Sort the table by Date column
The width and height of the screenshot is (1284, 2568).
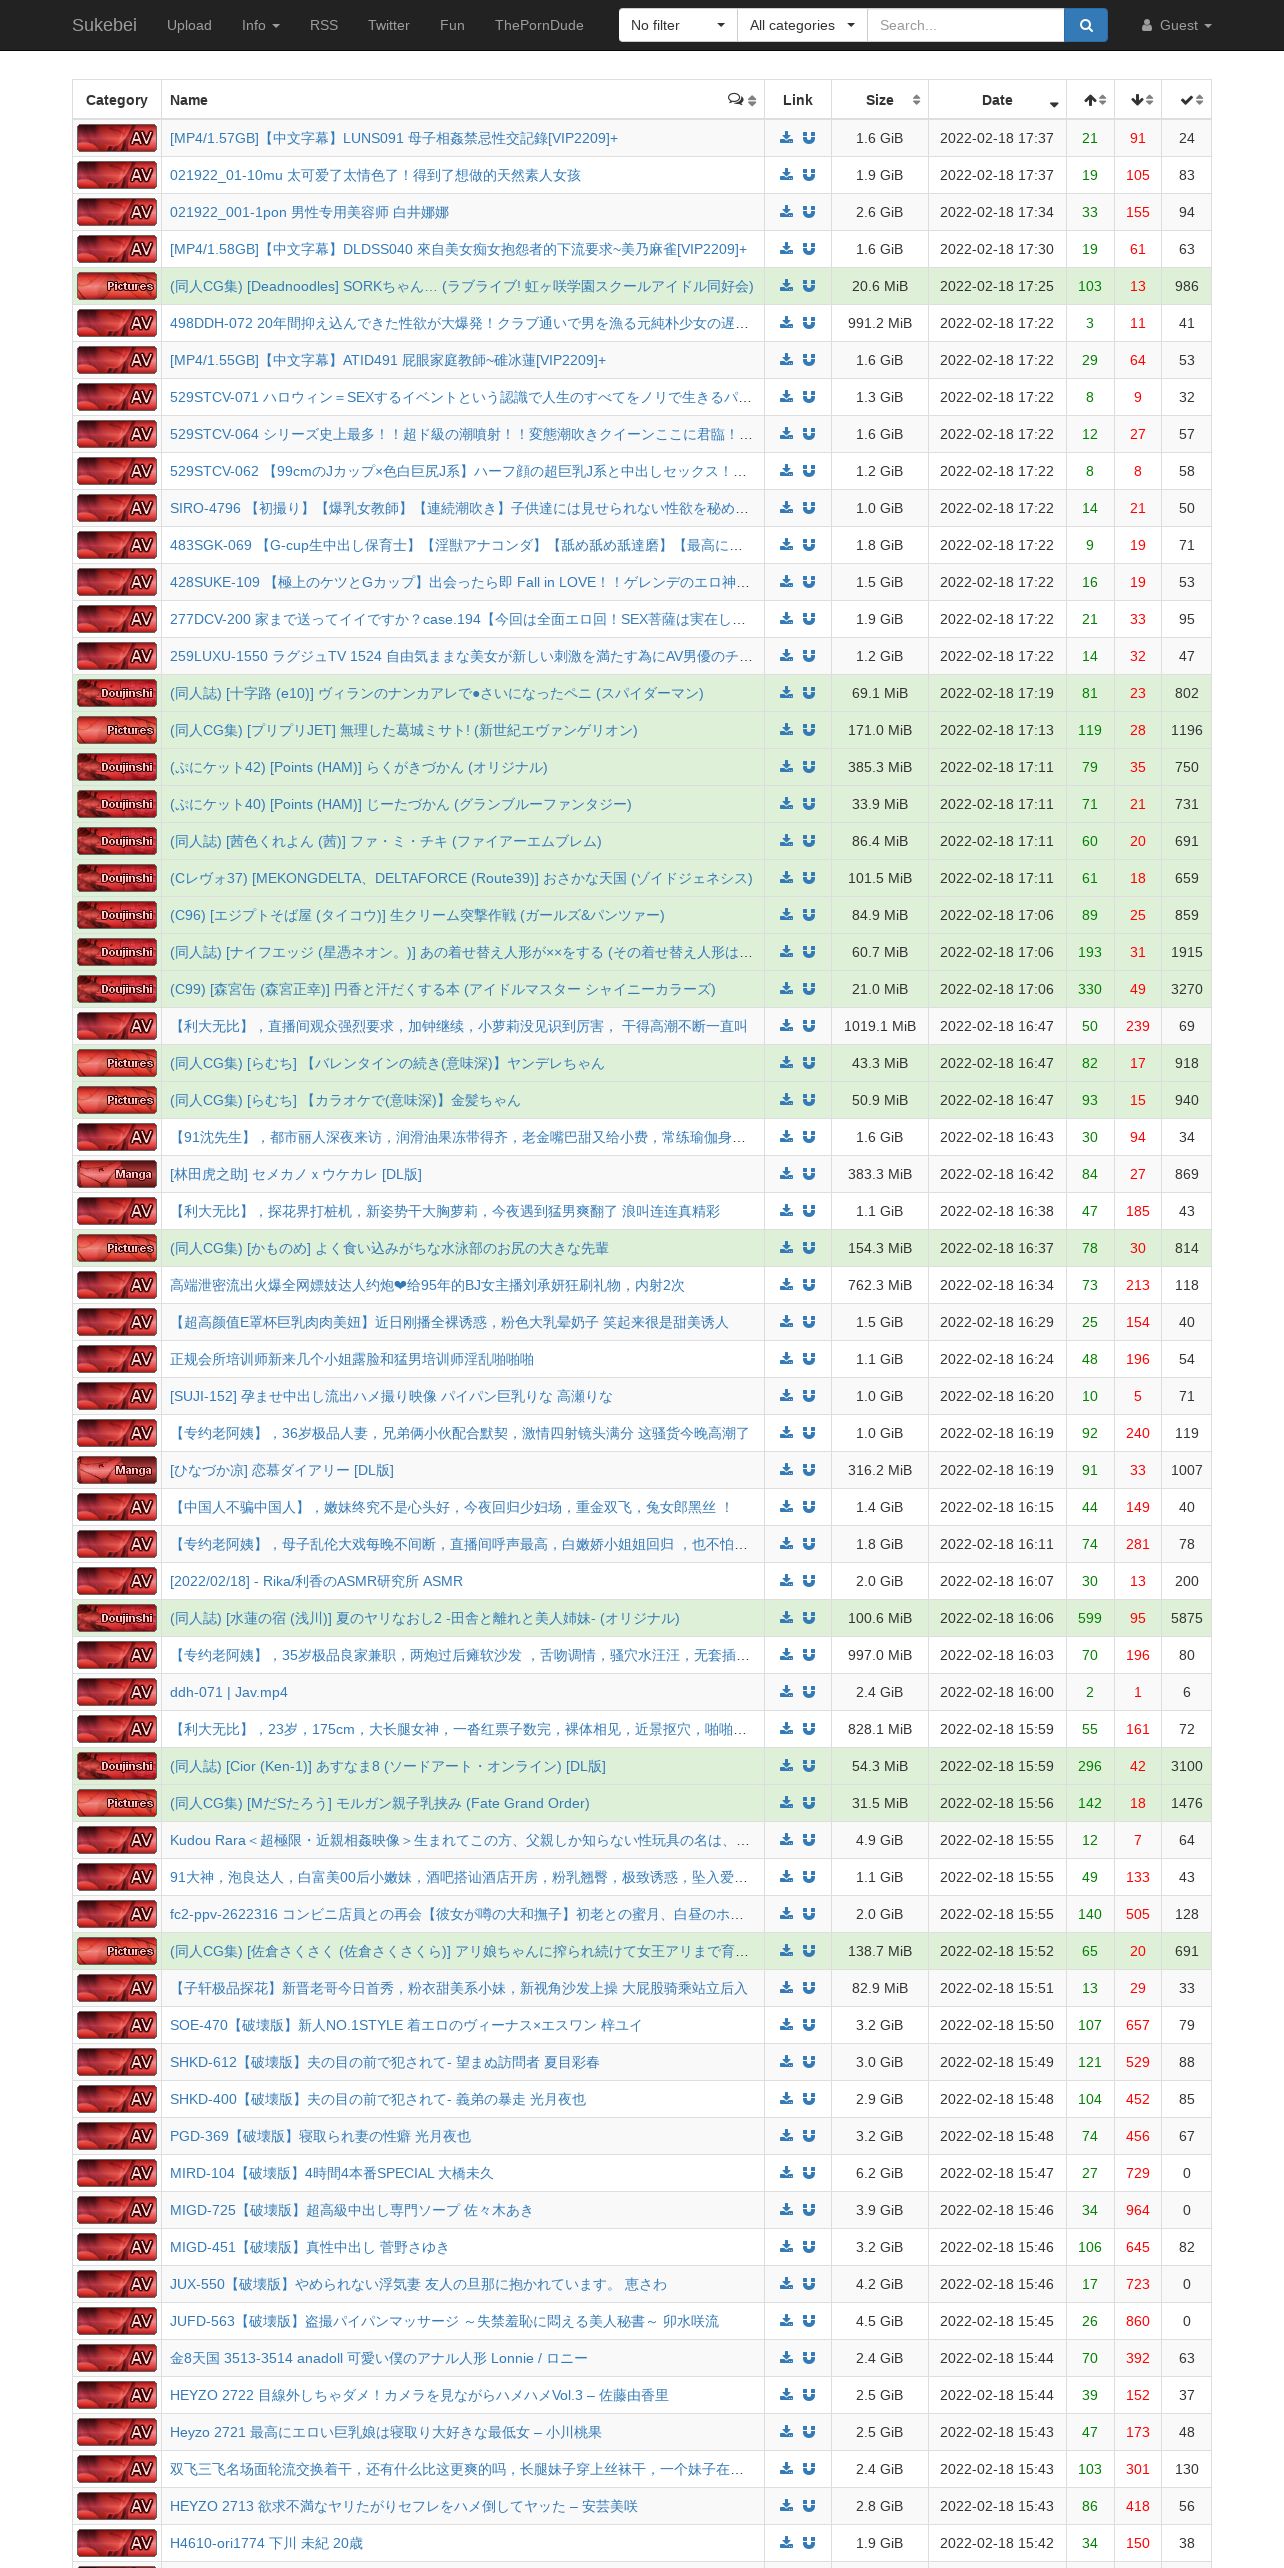[997, 100]
